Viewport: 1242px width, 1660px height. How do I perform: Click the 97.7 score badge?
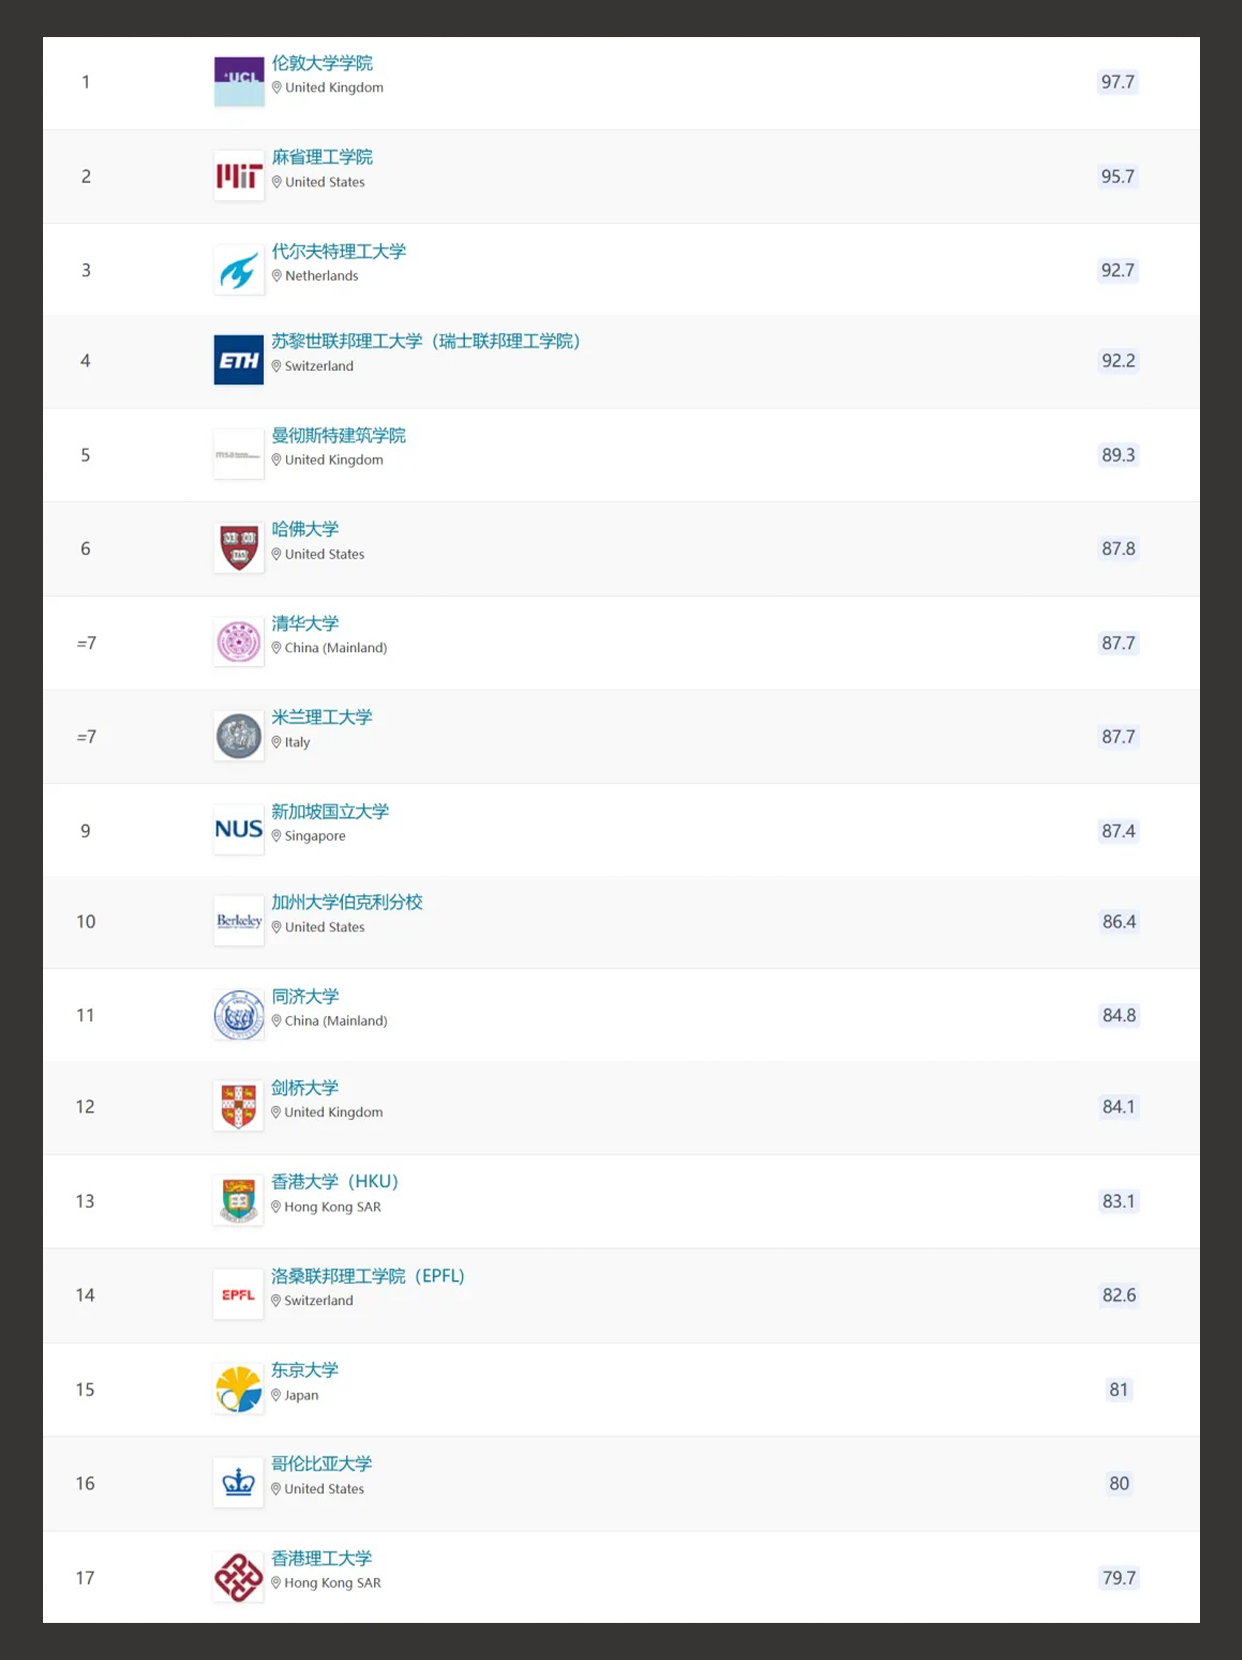[1118, 82]
